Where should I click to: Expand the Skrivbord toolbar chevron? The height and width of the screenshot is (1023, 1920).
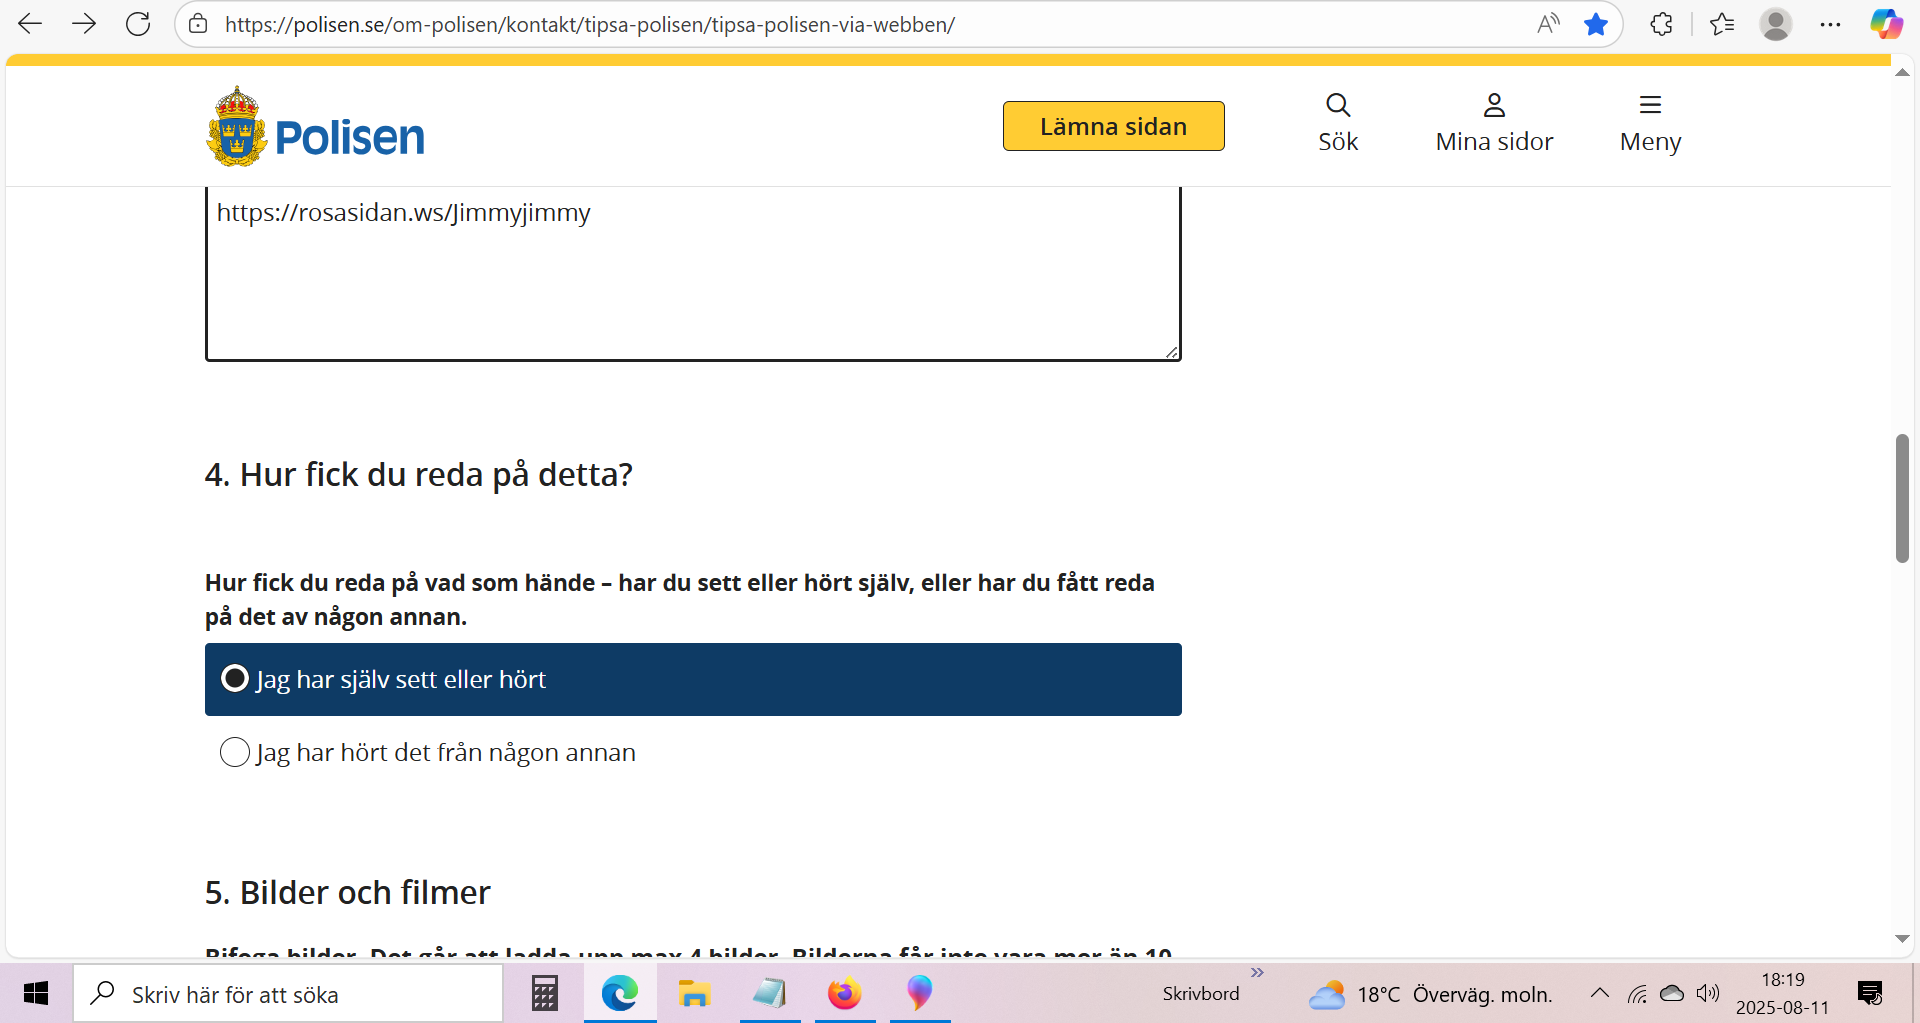coord(1257,972)
